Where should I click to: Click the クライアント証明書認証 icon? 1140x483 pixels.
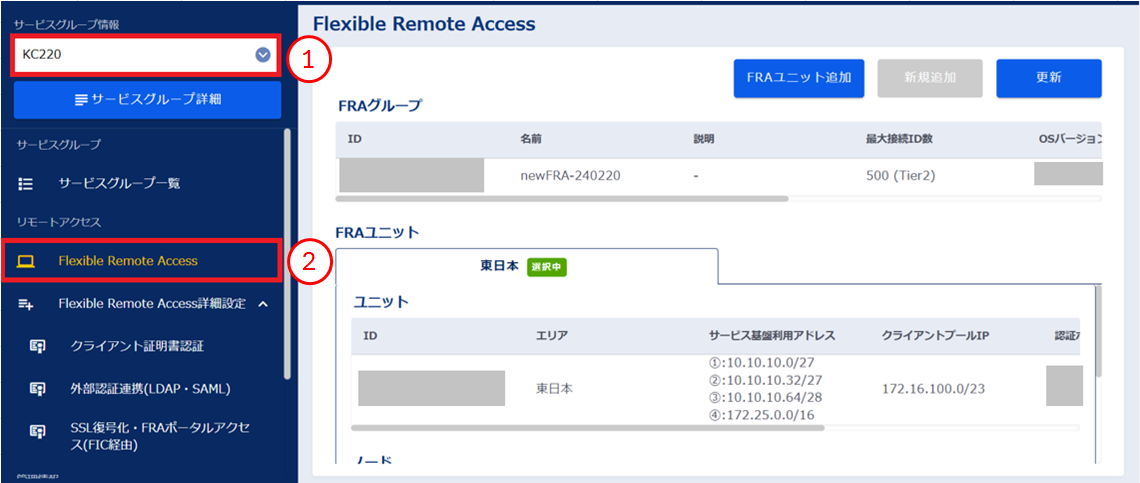click(38, 346)
